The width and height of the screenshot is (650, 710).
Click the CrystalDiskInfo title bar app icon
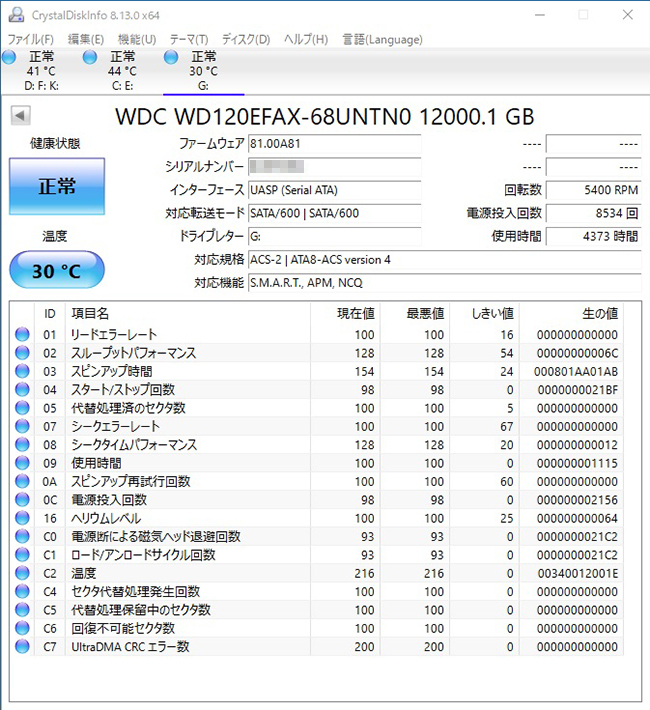[x=13, y=14]
